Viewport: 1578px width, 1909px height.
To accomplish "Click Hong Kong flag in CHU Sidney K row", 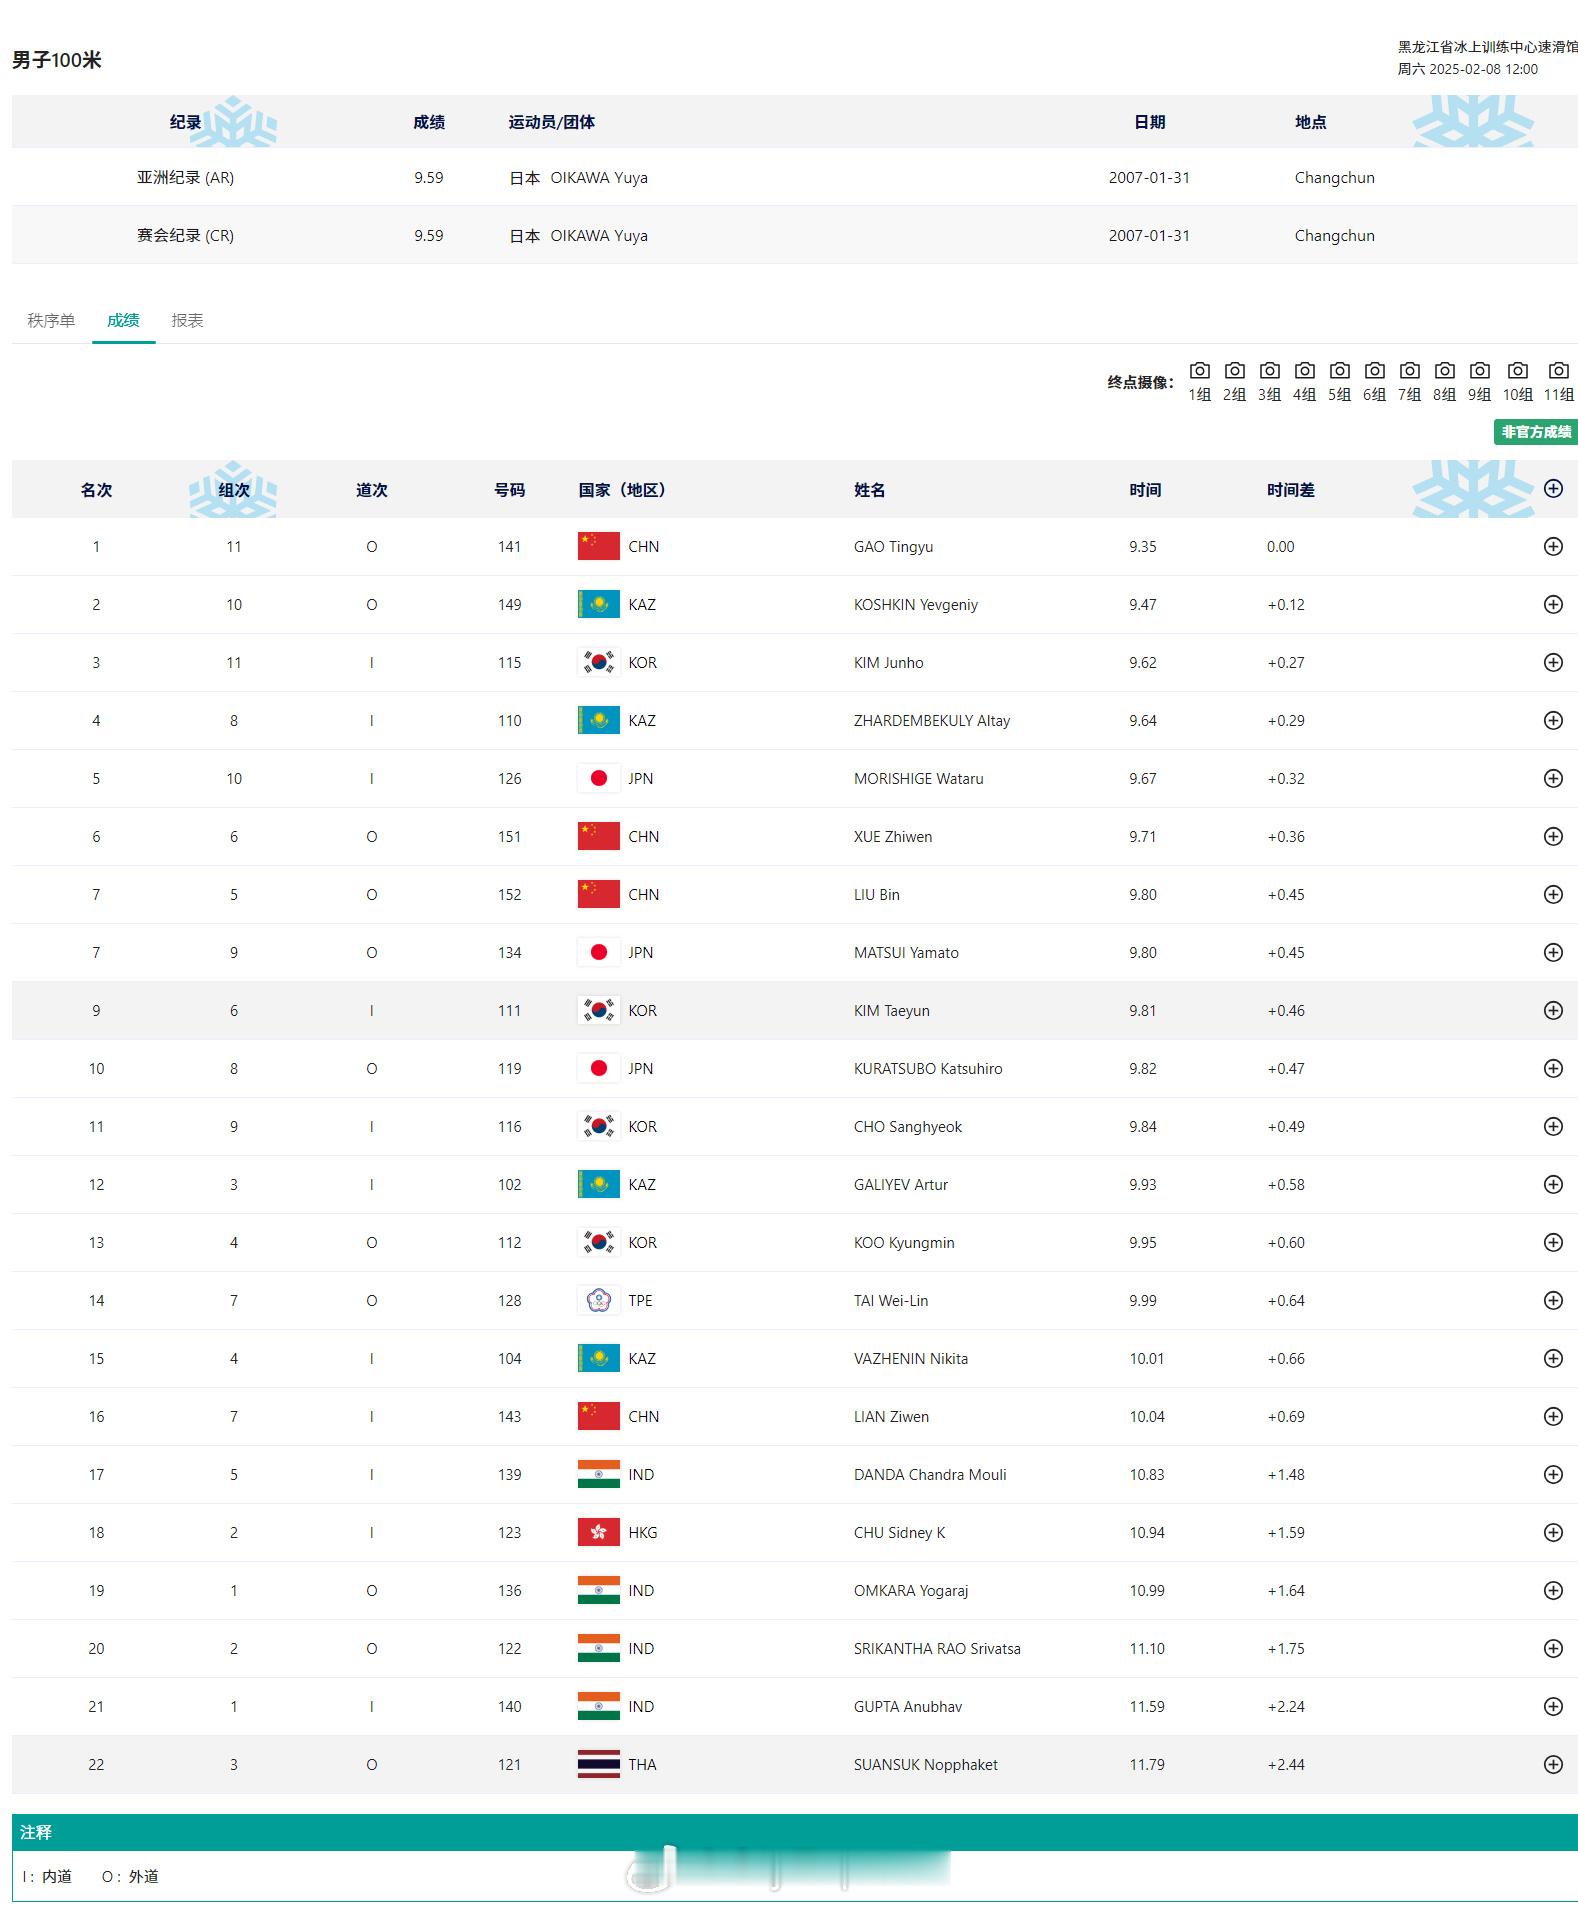I will click(598, 1532).
